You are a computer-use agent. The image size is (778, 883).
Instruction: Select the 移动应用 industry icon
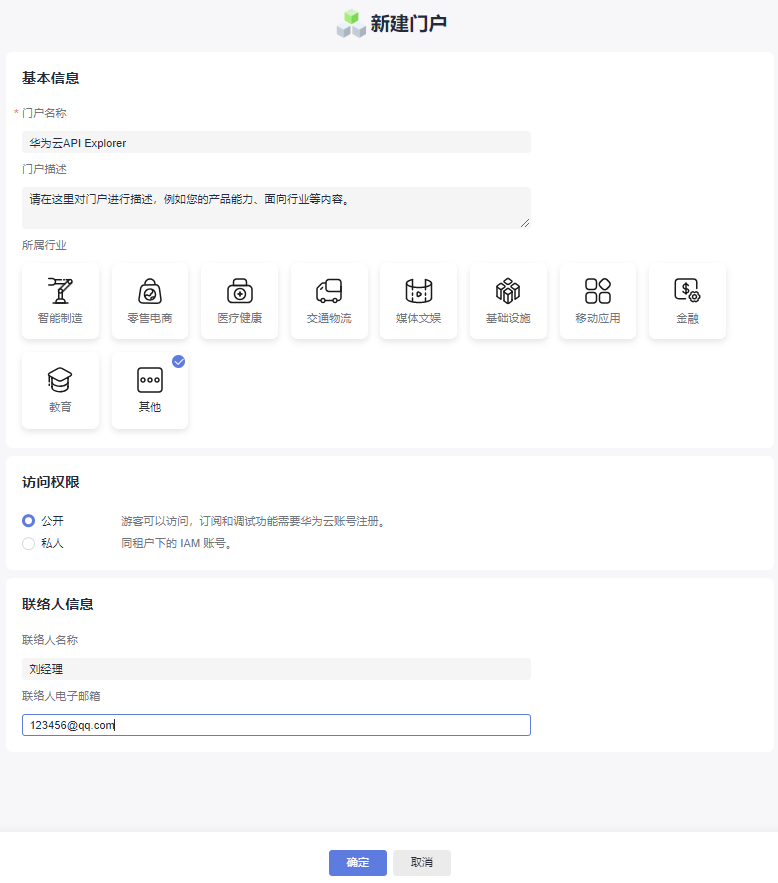pos(598,301)
